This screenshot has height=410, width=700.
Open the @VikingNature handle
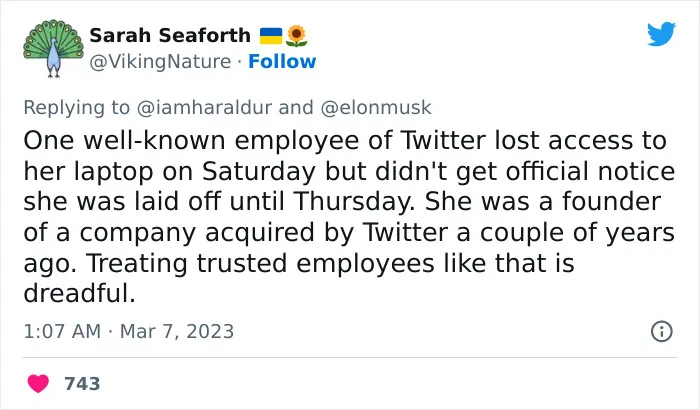click(x=160, y=62)
